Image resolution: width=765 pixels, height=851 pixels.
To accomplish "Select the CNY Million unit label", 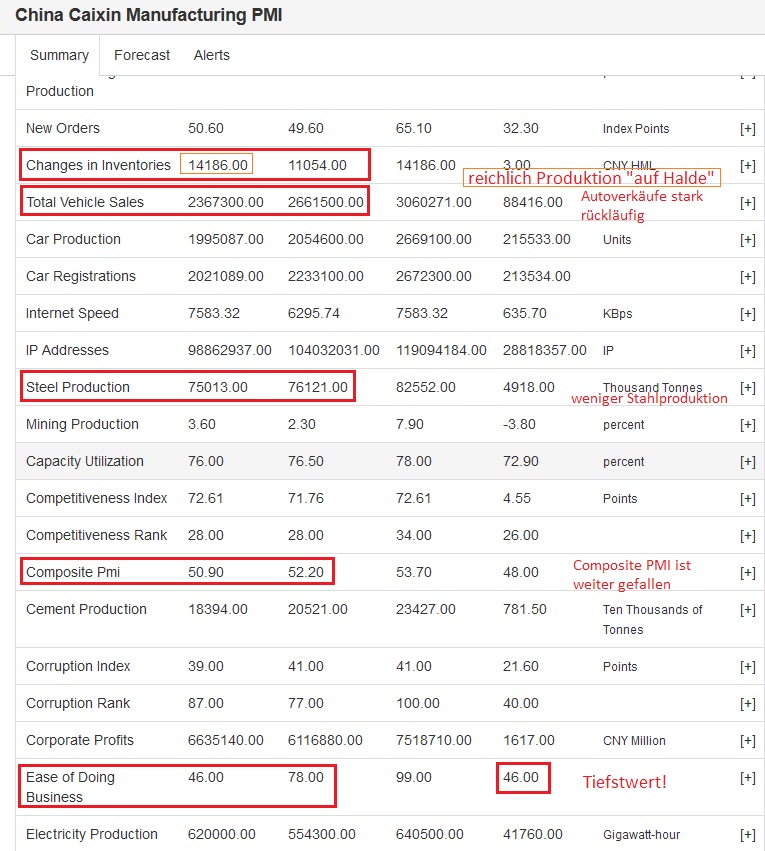I will pyautogui.click(x=634, y=740).
